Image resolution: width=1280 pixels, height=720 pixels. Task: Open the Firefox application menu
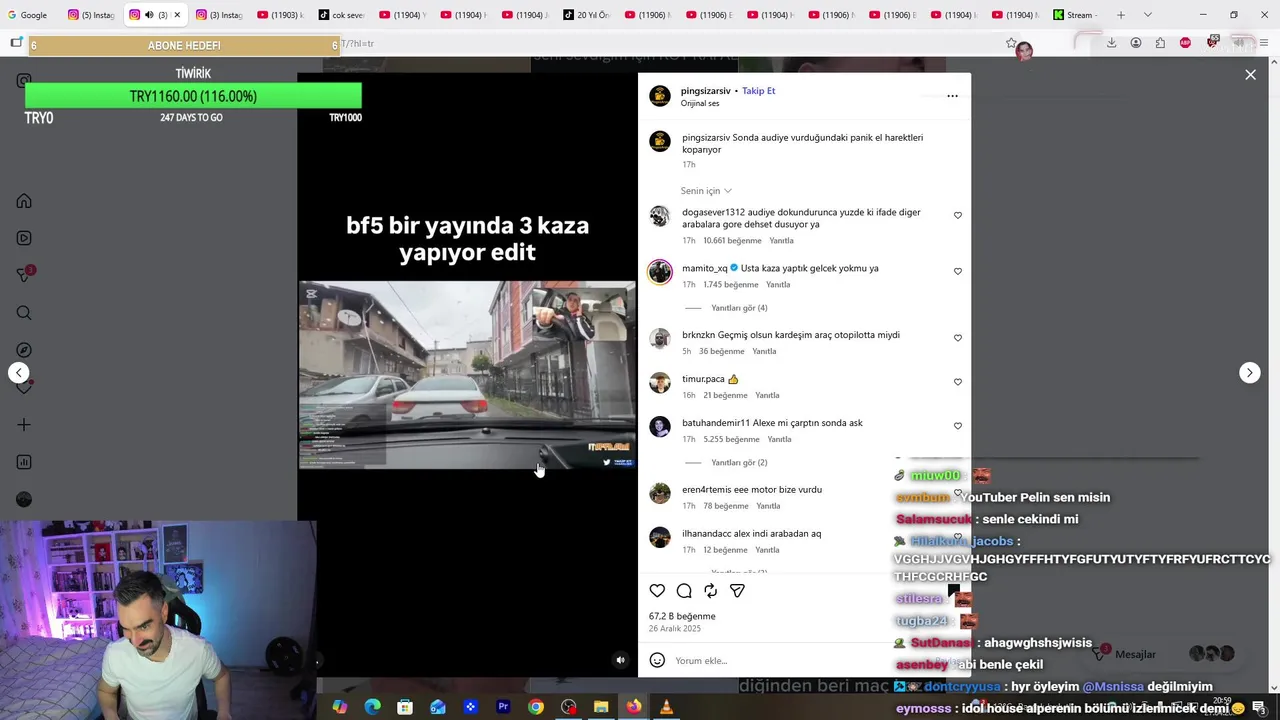1265,43
